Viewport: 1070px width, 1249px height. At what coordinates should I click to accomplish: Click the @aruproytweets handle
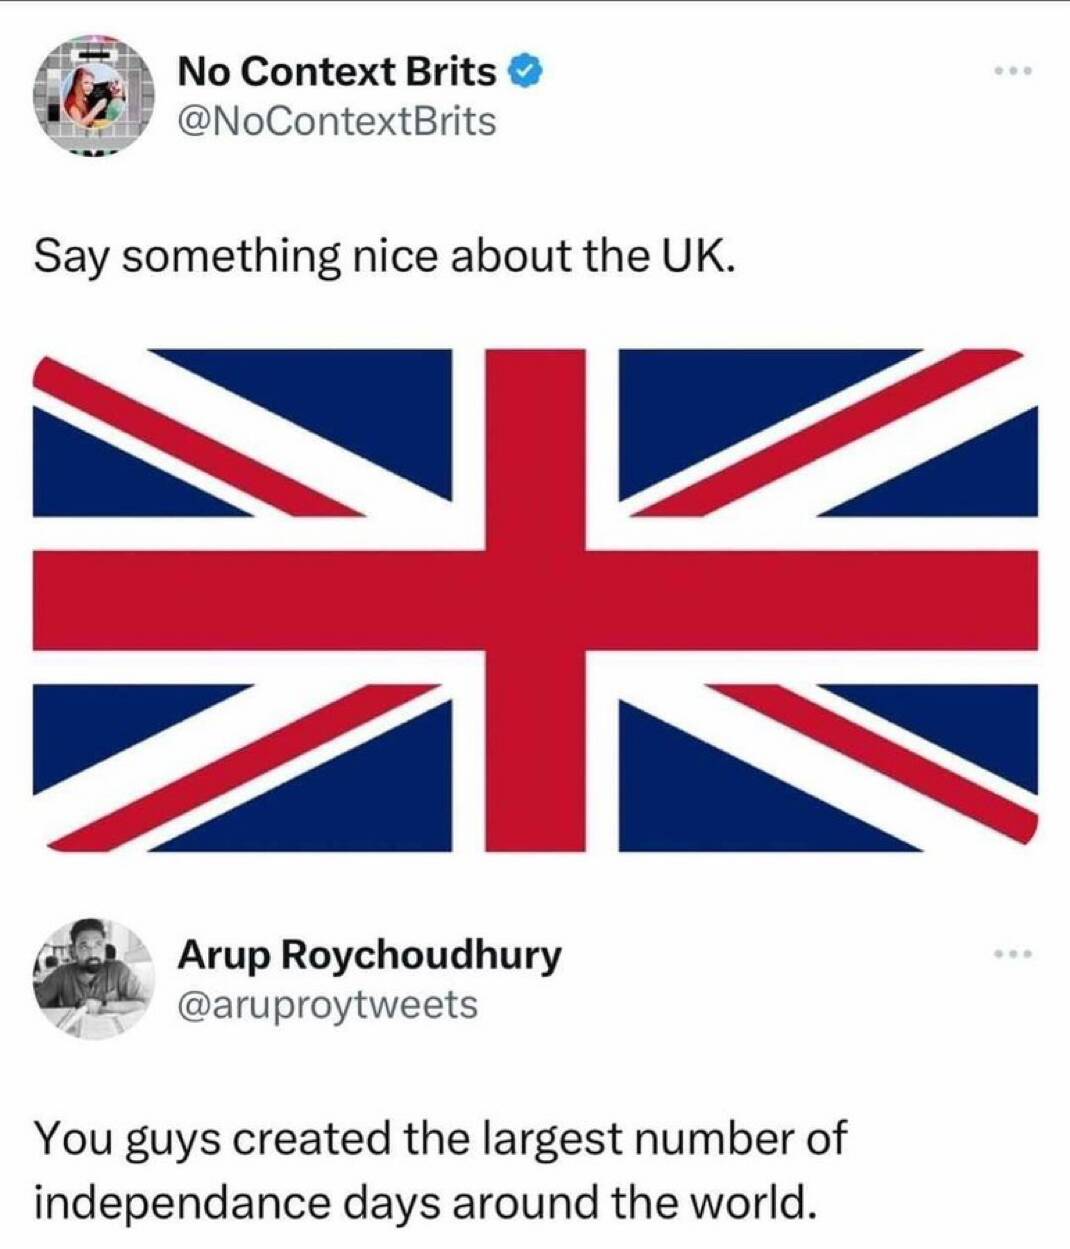[x=327, y=1004]
